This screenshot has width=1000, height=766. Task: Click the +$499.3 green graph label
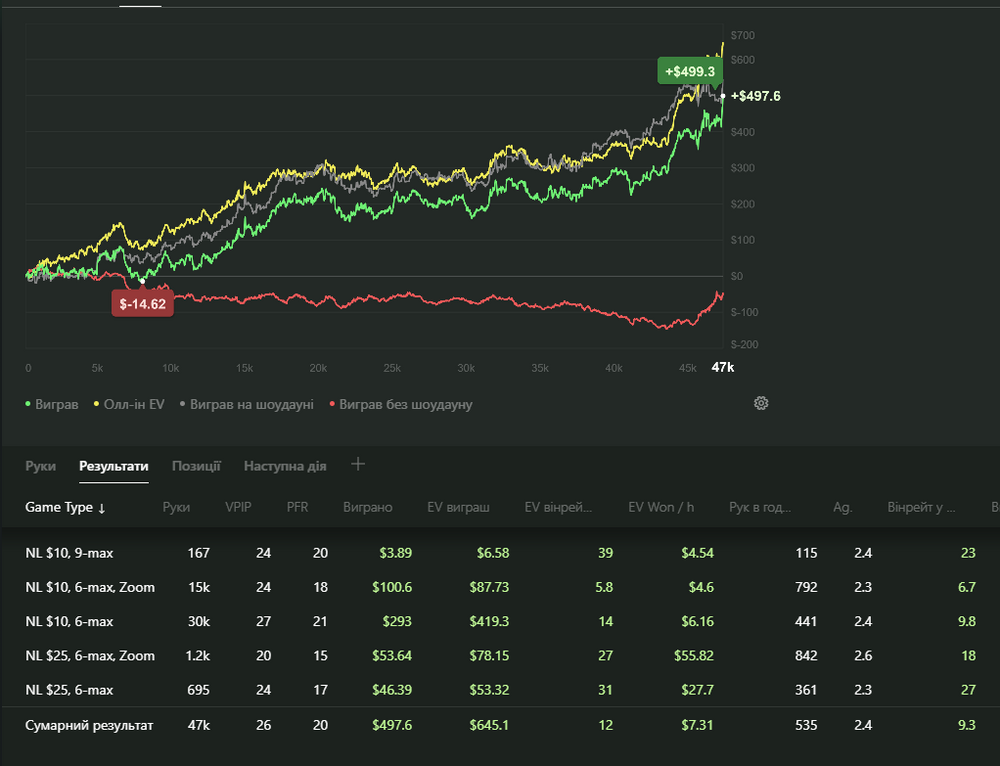689,72
